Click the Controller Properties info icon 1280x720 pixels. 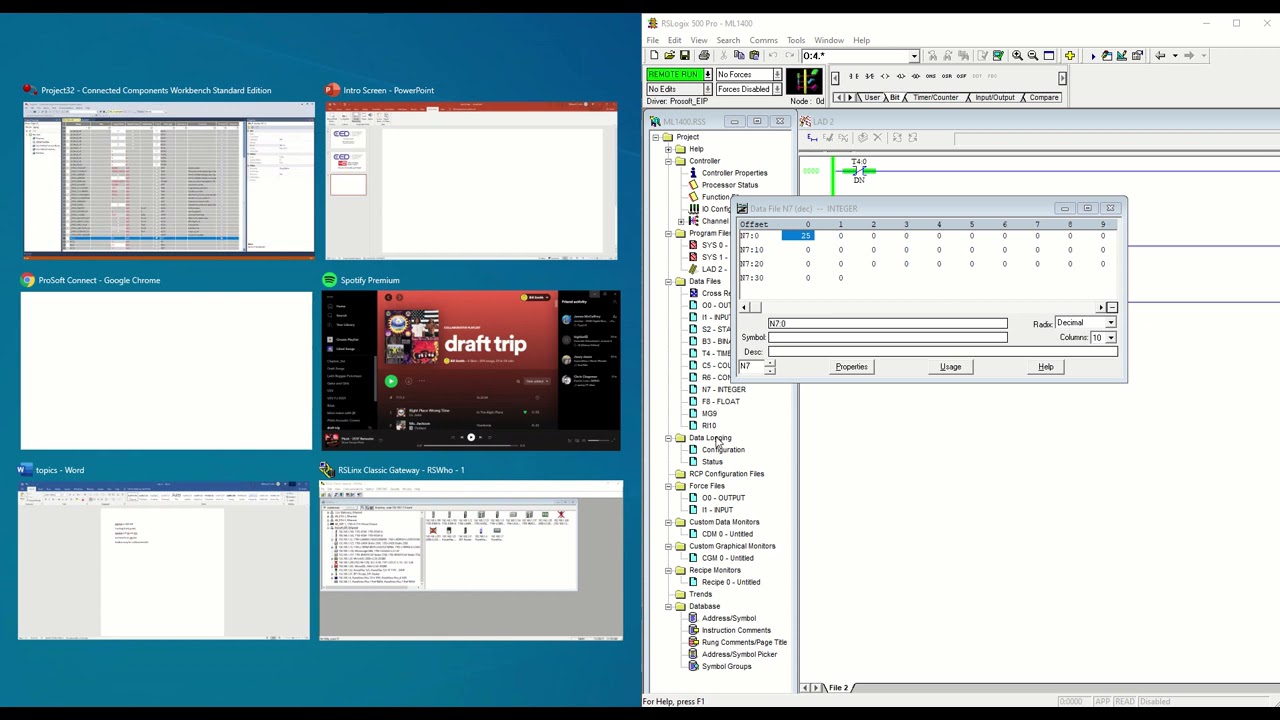(x=693, y=173)
